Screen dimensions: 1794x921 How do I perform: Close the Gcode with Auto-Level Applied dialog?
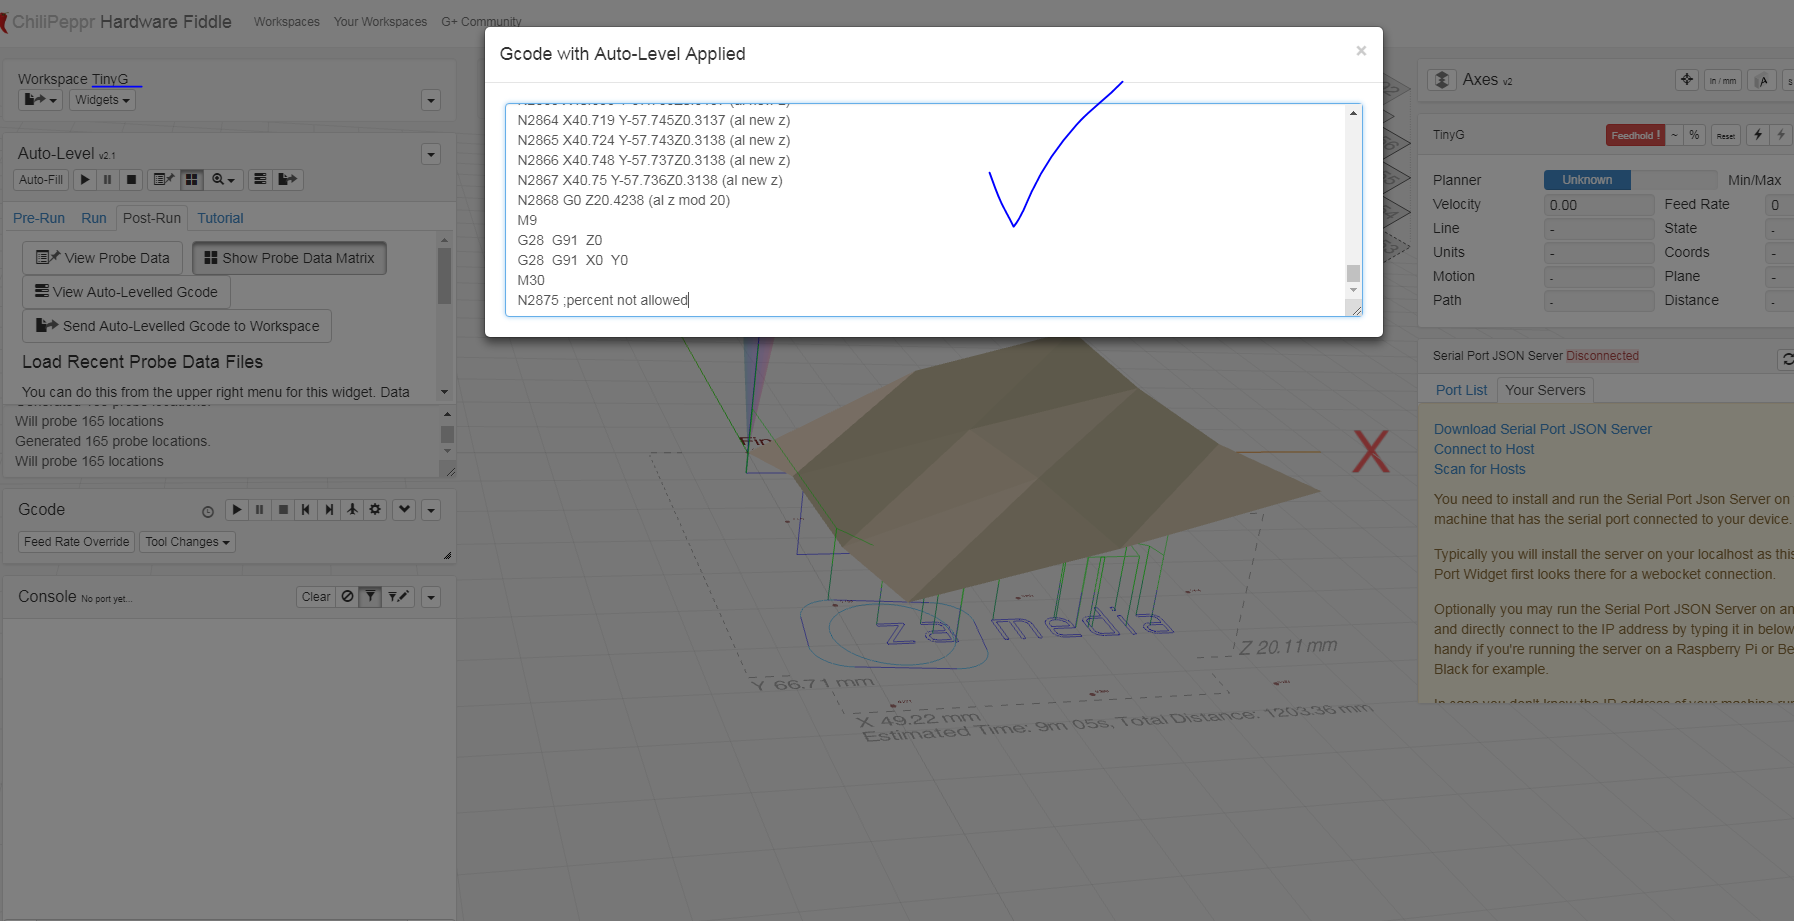click(x=1361, y=51)
